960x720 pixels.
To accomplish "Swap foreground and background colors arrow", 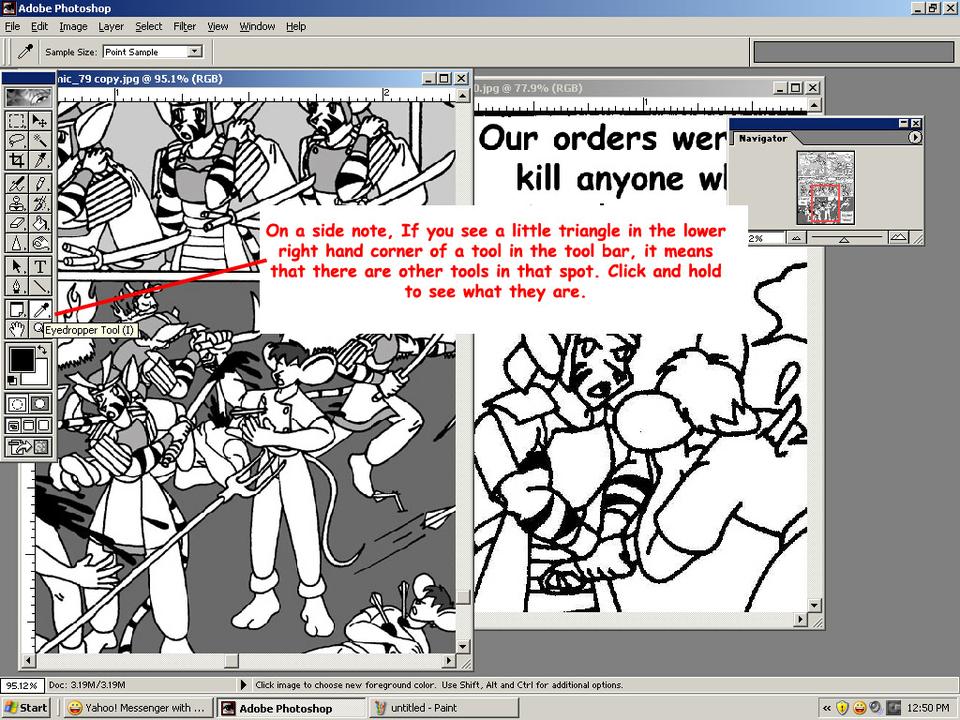I will tap(42, 350).
